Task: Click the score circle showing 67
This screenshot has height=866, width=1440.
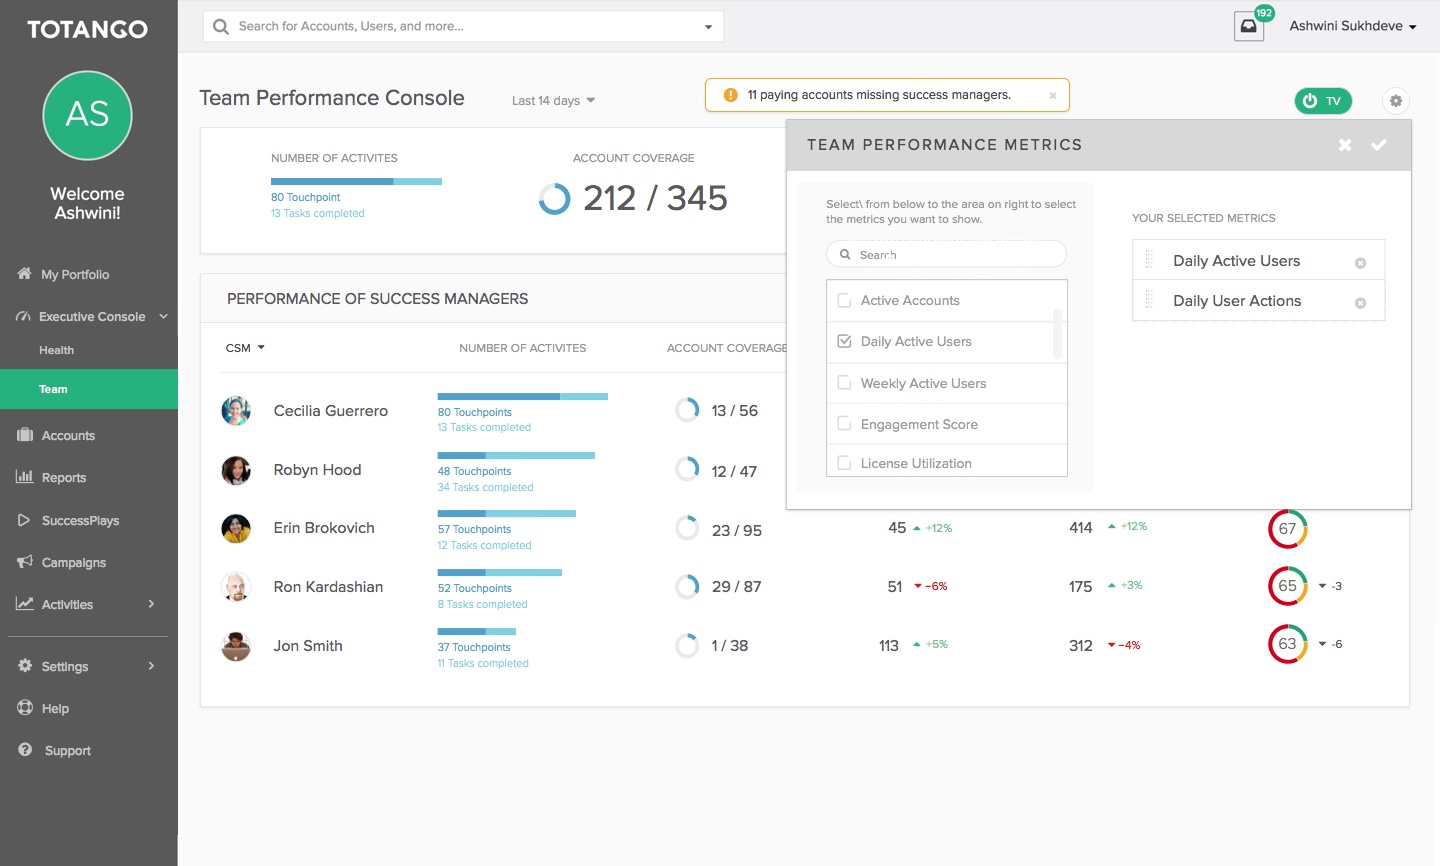Action: click(1288, 529)
